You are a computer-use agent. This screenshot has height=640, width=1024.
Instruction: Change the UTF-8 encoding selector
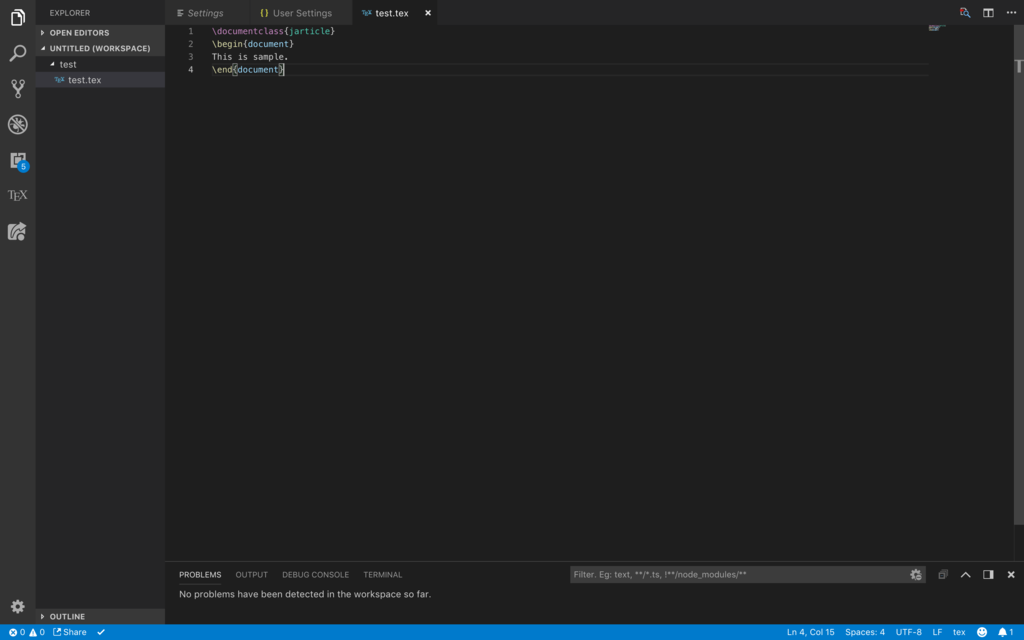[908, 632]
